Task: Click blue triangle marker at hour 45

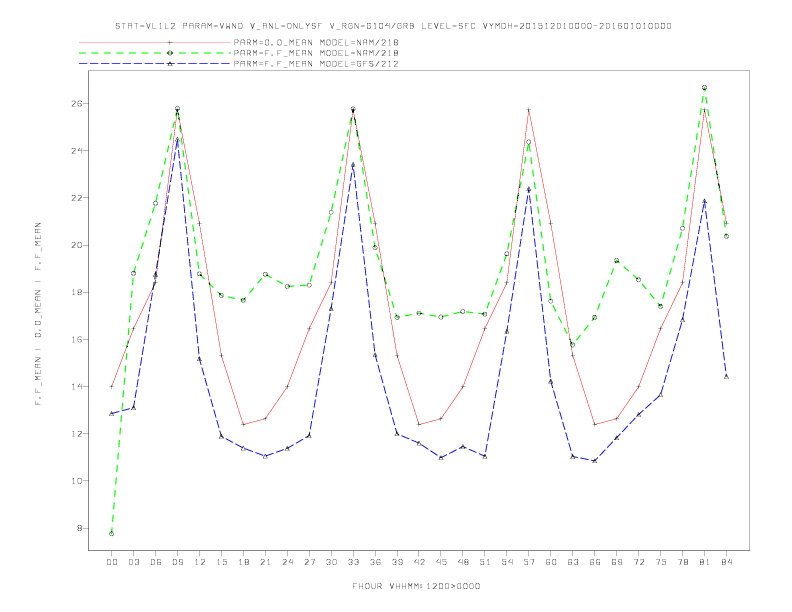Action: pos(441,458)
